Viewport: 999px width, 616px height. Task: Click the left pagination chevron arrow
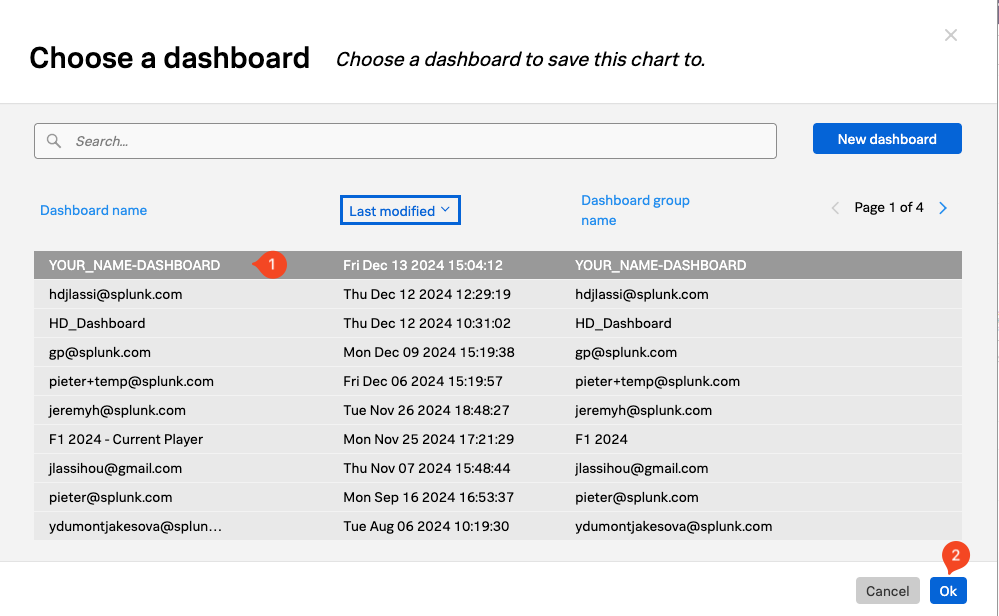point(836,207)
